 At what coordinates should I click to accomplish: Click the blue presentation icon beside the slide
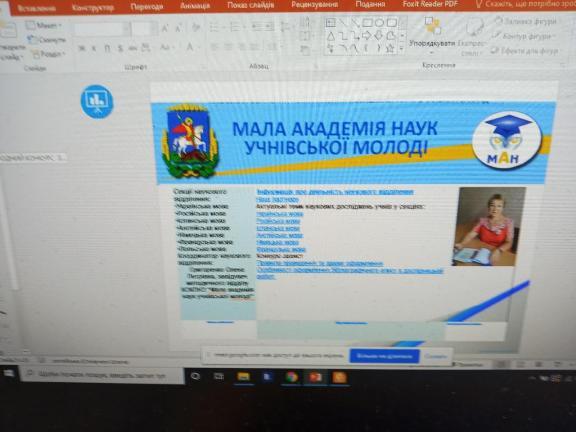pyautogui.click(x=97, y=101)
